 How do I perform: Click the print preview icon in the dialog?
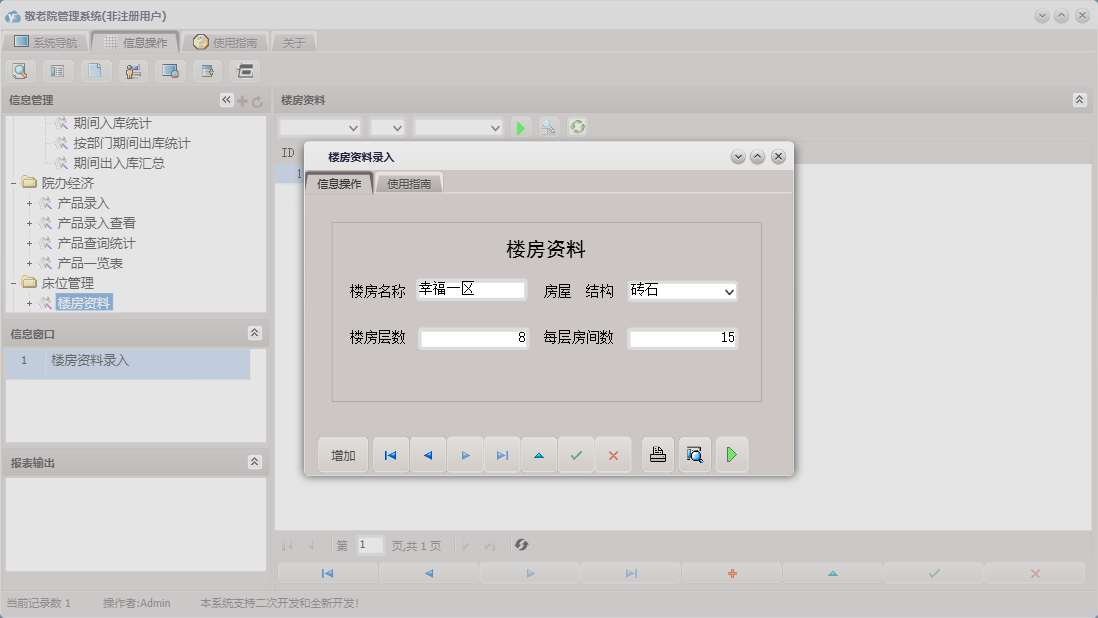point(694,454)
